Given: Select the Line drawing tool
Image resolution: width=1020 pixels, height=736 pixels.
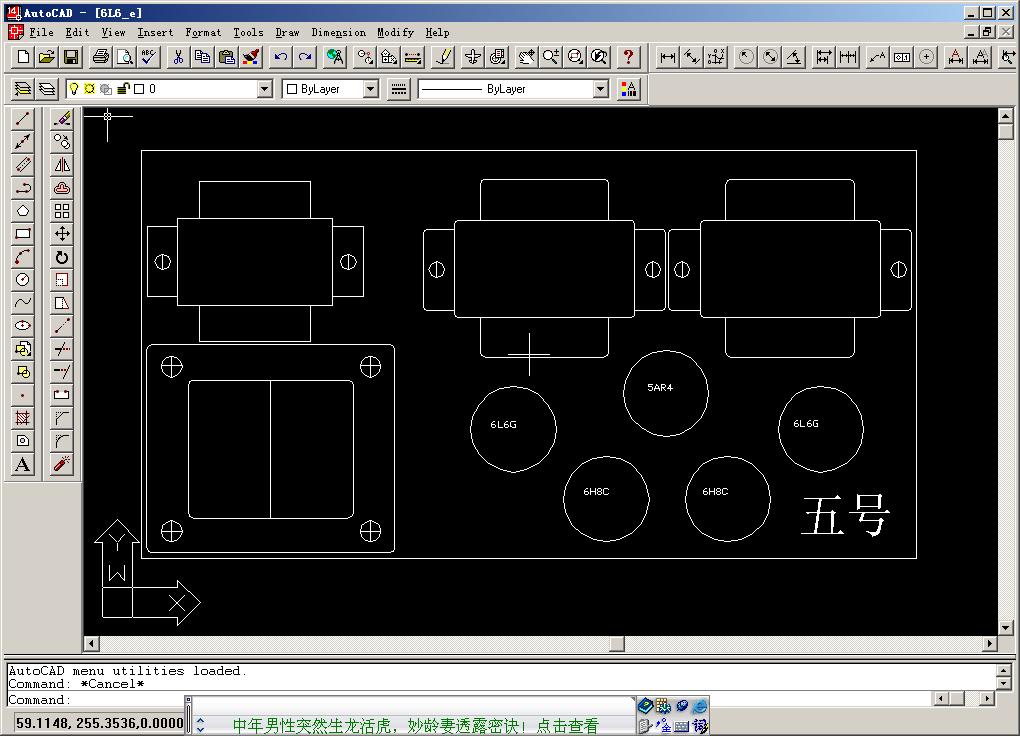Looking at the screenshot, I should click(23, 119).
